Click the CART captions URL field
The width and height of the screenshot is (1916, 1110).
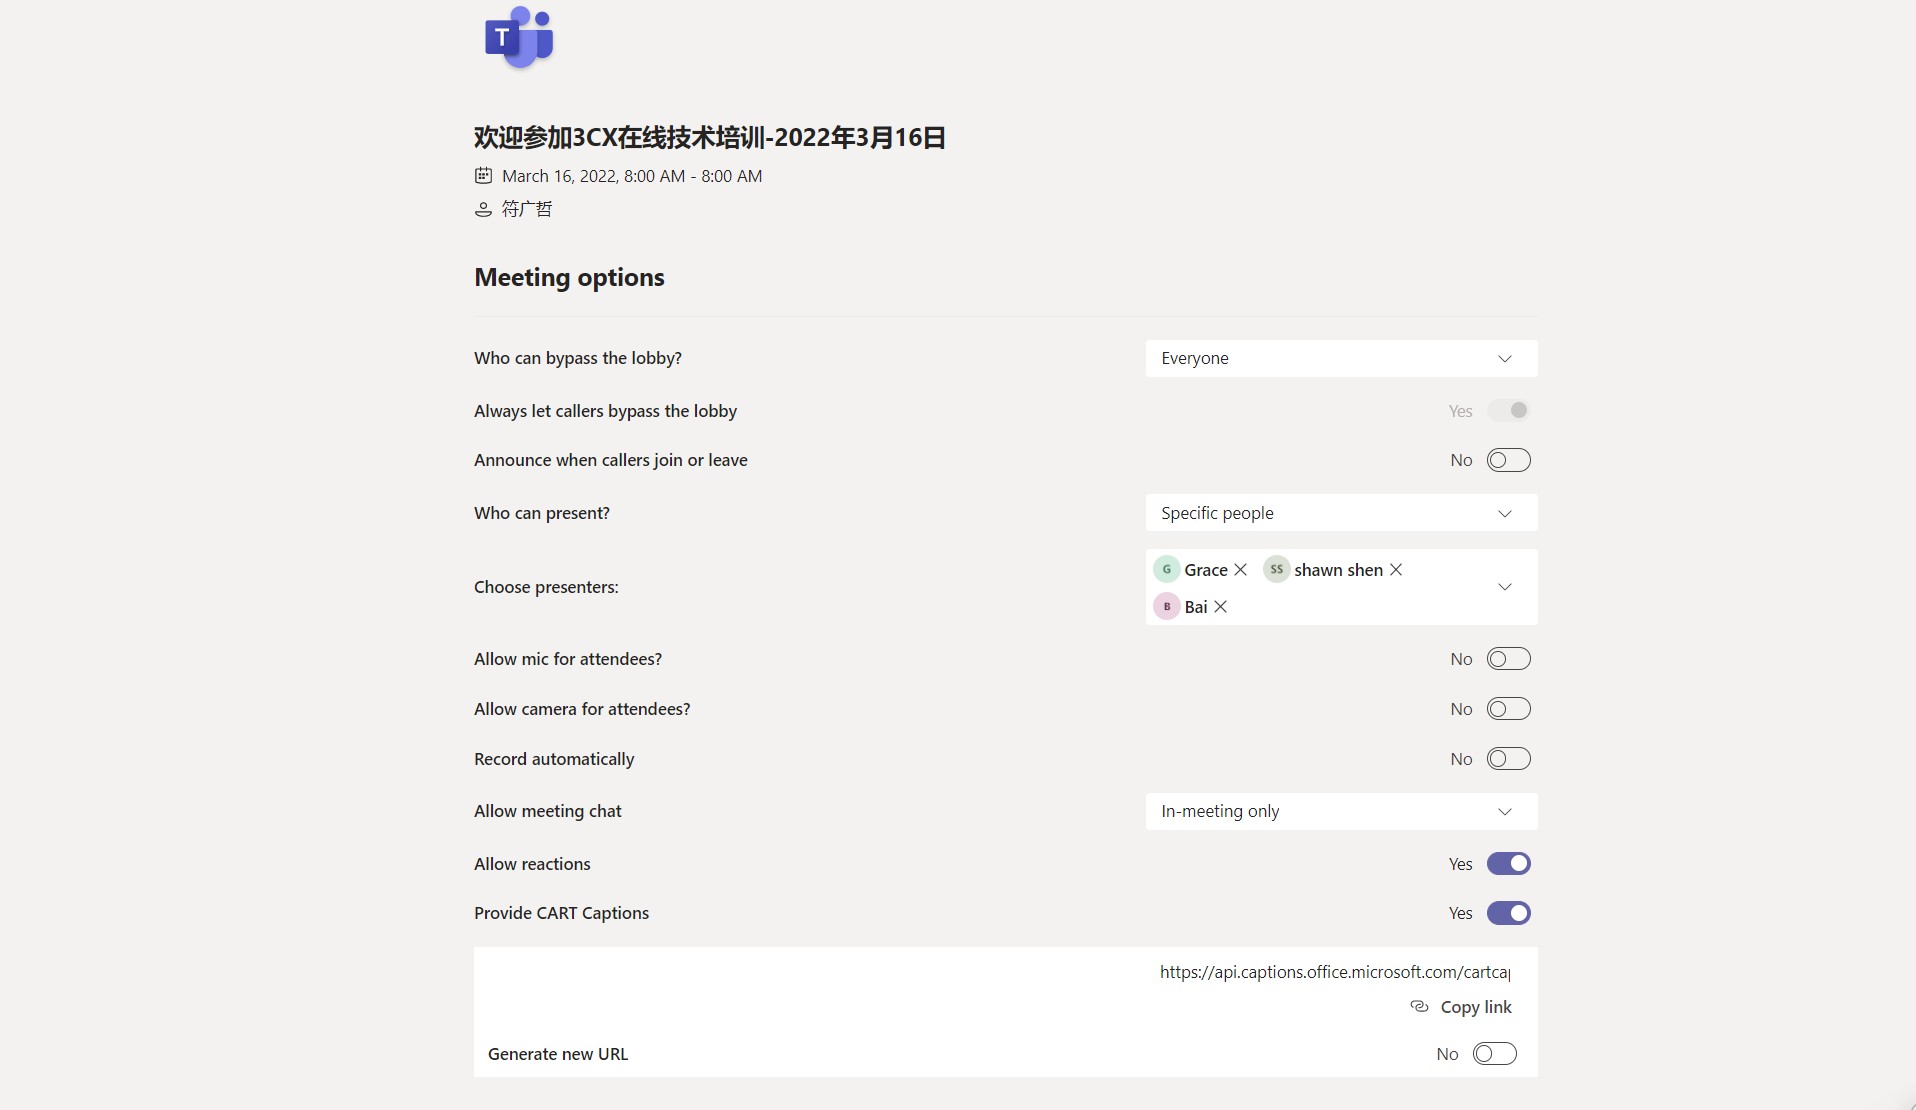tap(1334, 972)
